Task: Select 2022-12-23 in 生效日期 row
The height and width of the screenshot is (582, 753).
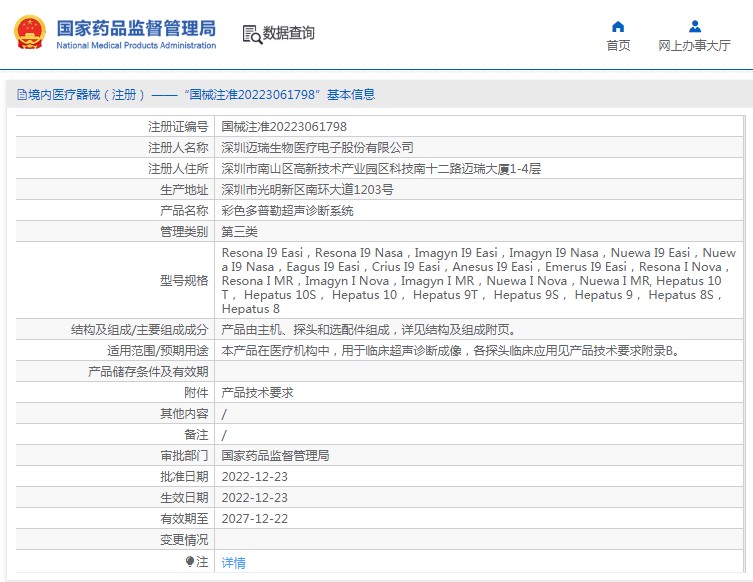Action: click(x=255, y=498)
